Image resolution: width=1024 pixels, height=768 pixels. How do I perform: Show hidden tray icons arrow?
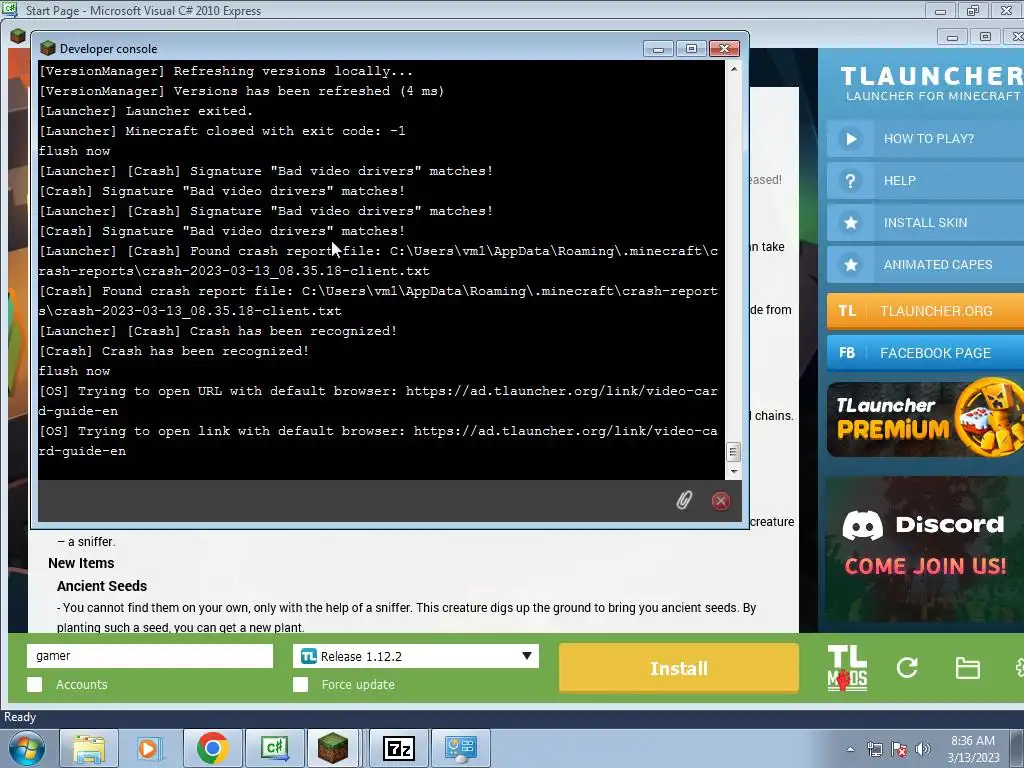850,749
